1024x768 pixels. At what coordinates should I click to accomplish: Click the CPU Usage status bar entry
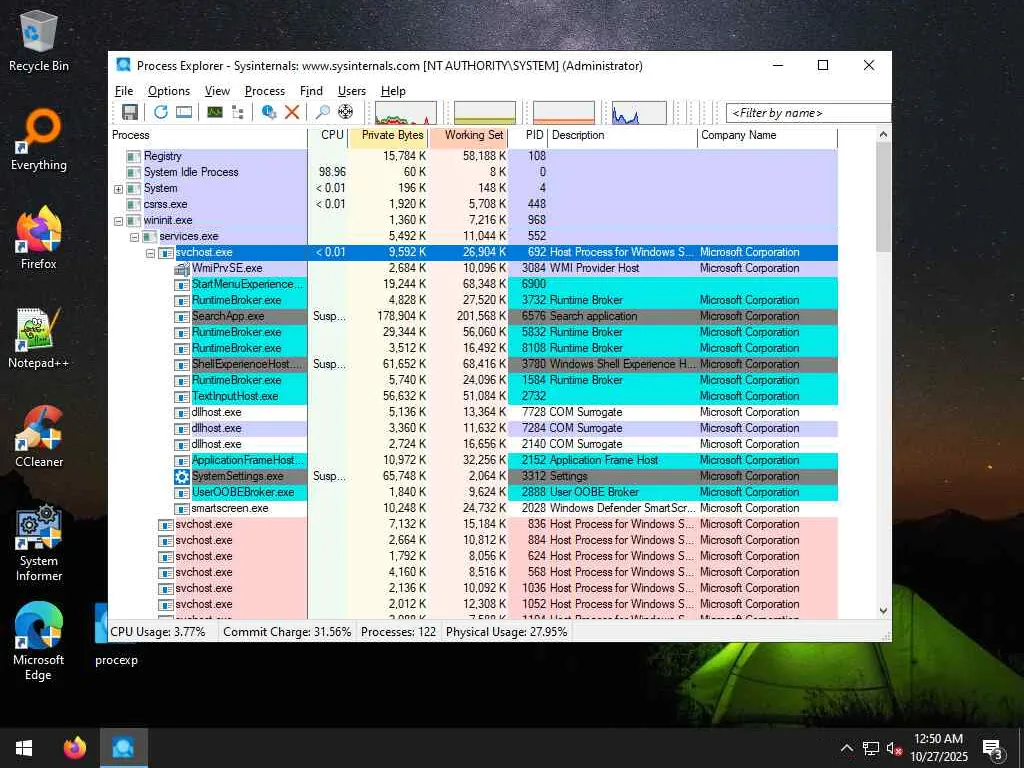tap(158, 632)
